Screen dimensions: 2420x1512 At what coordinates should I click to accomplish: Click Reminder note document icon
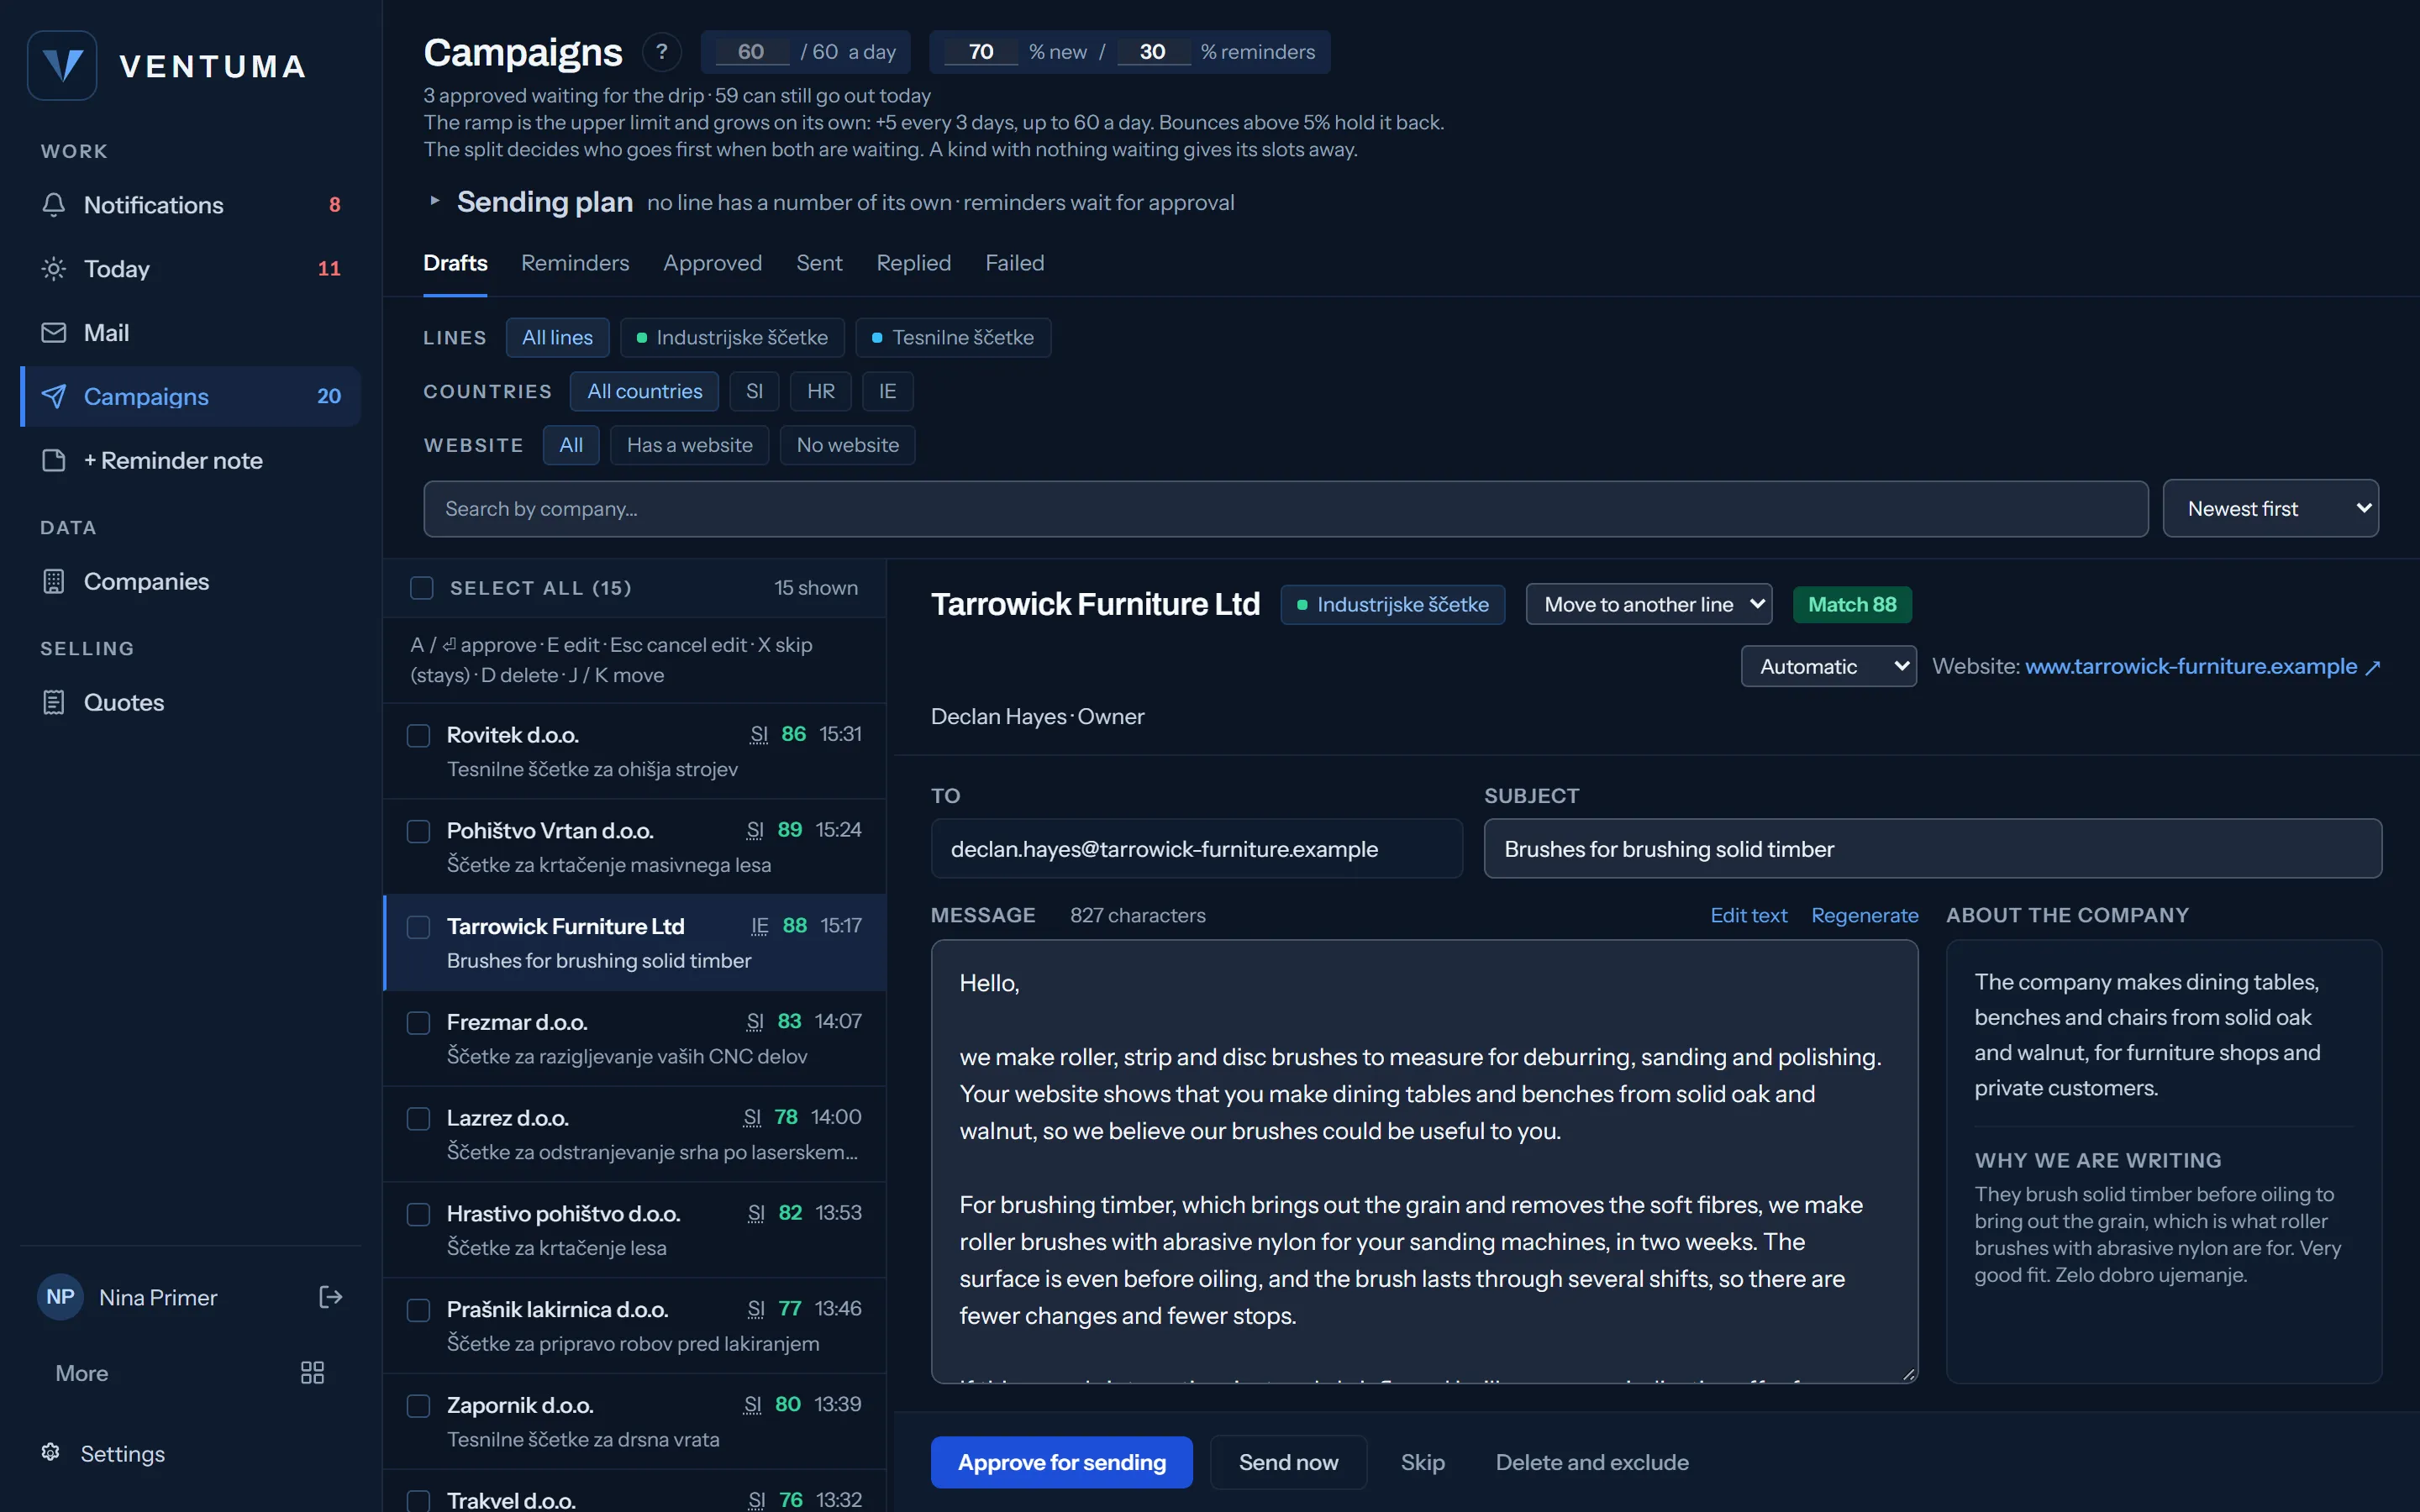click(54, 461)
